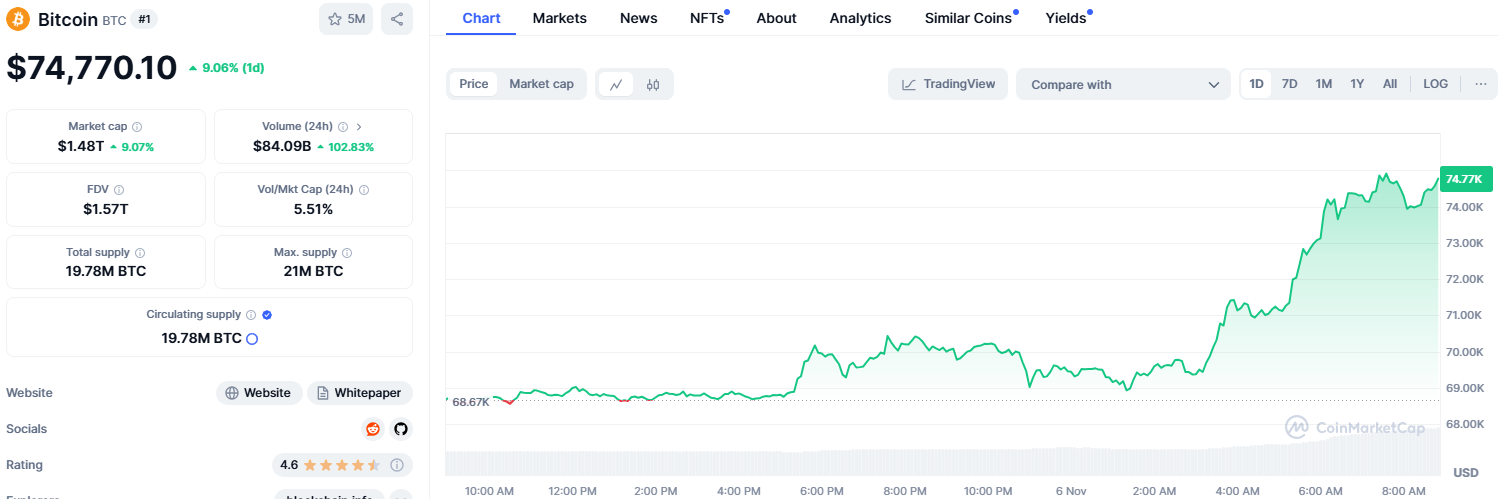Click the verified badge next to Circulating supply
1498x499 pixels.
click(x=267, y=315)
